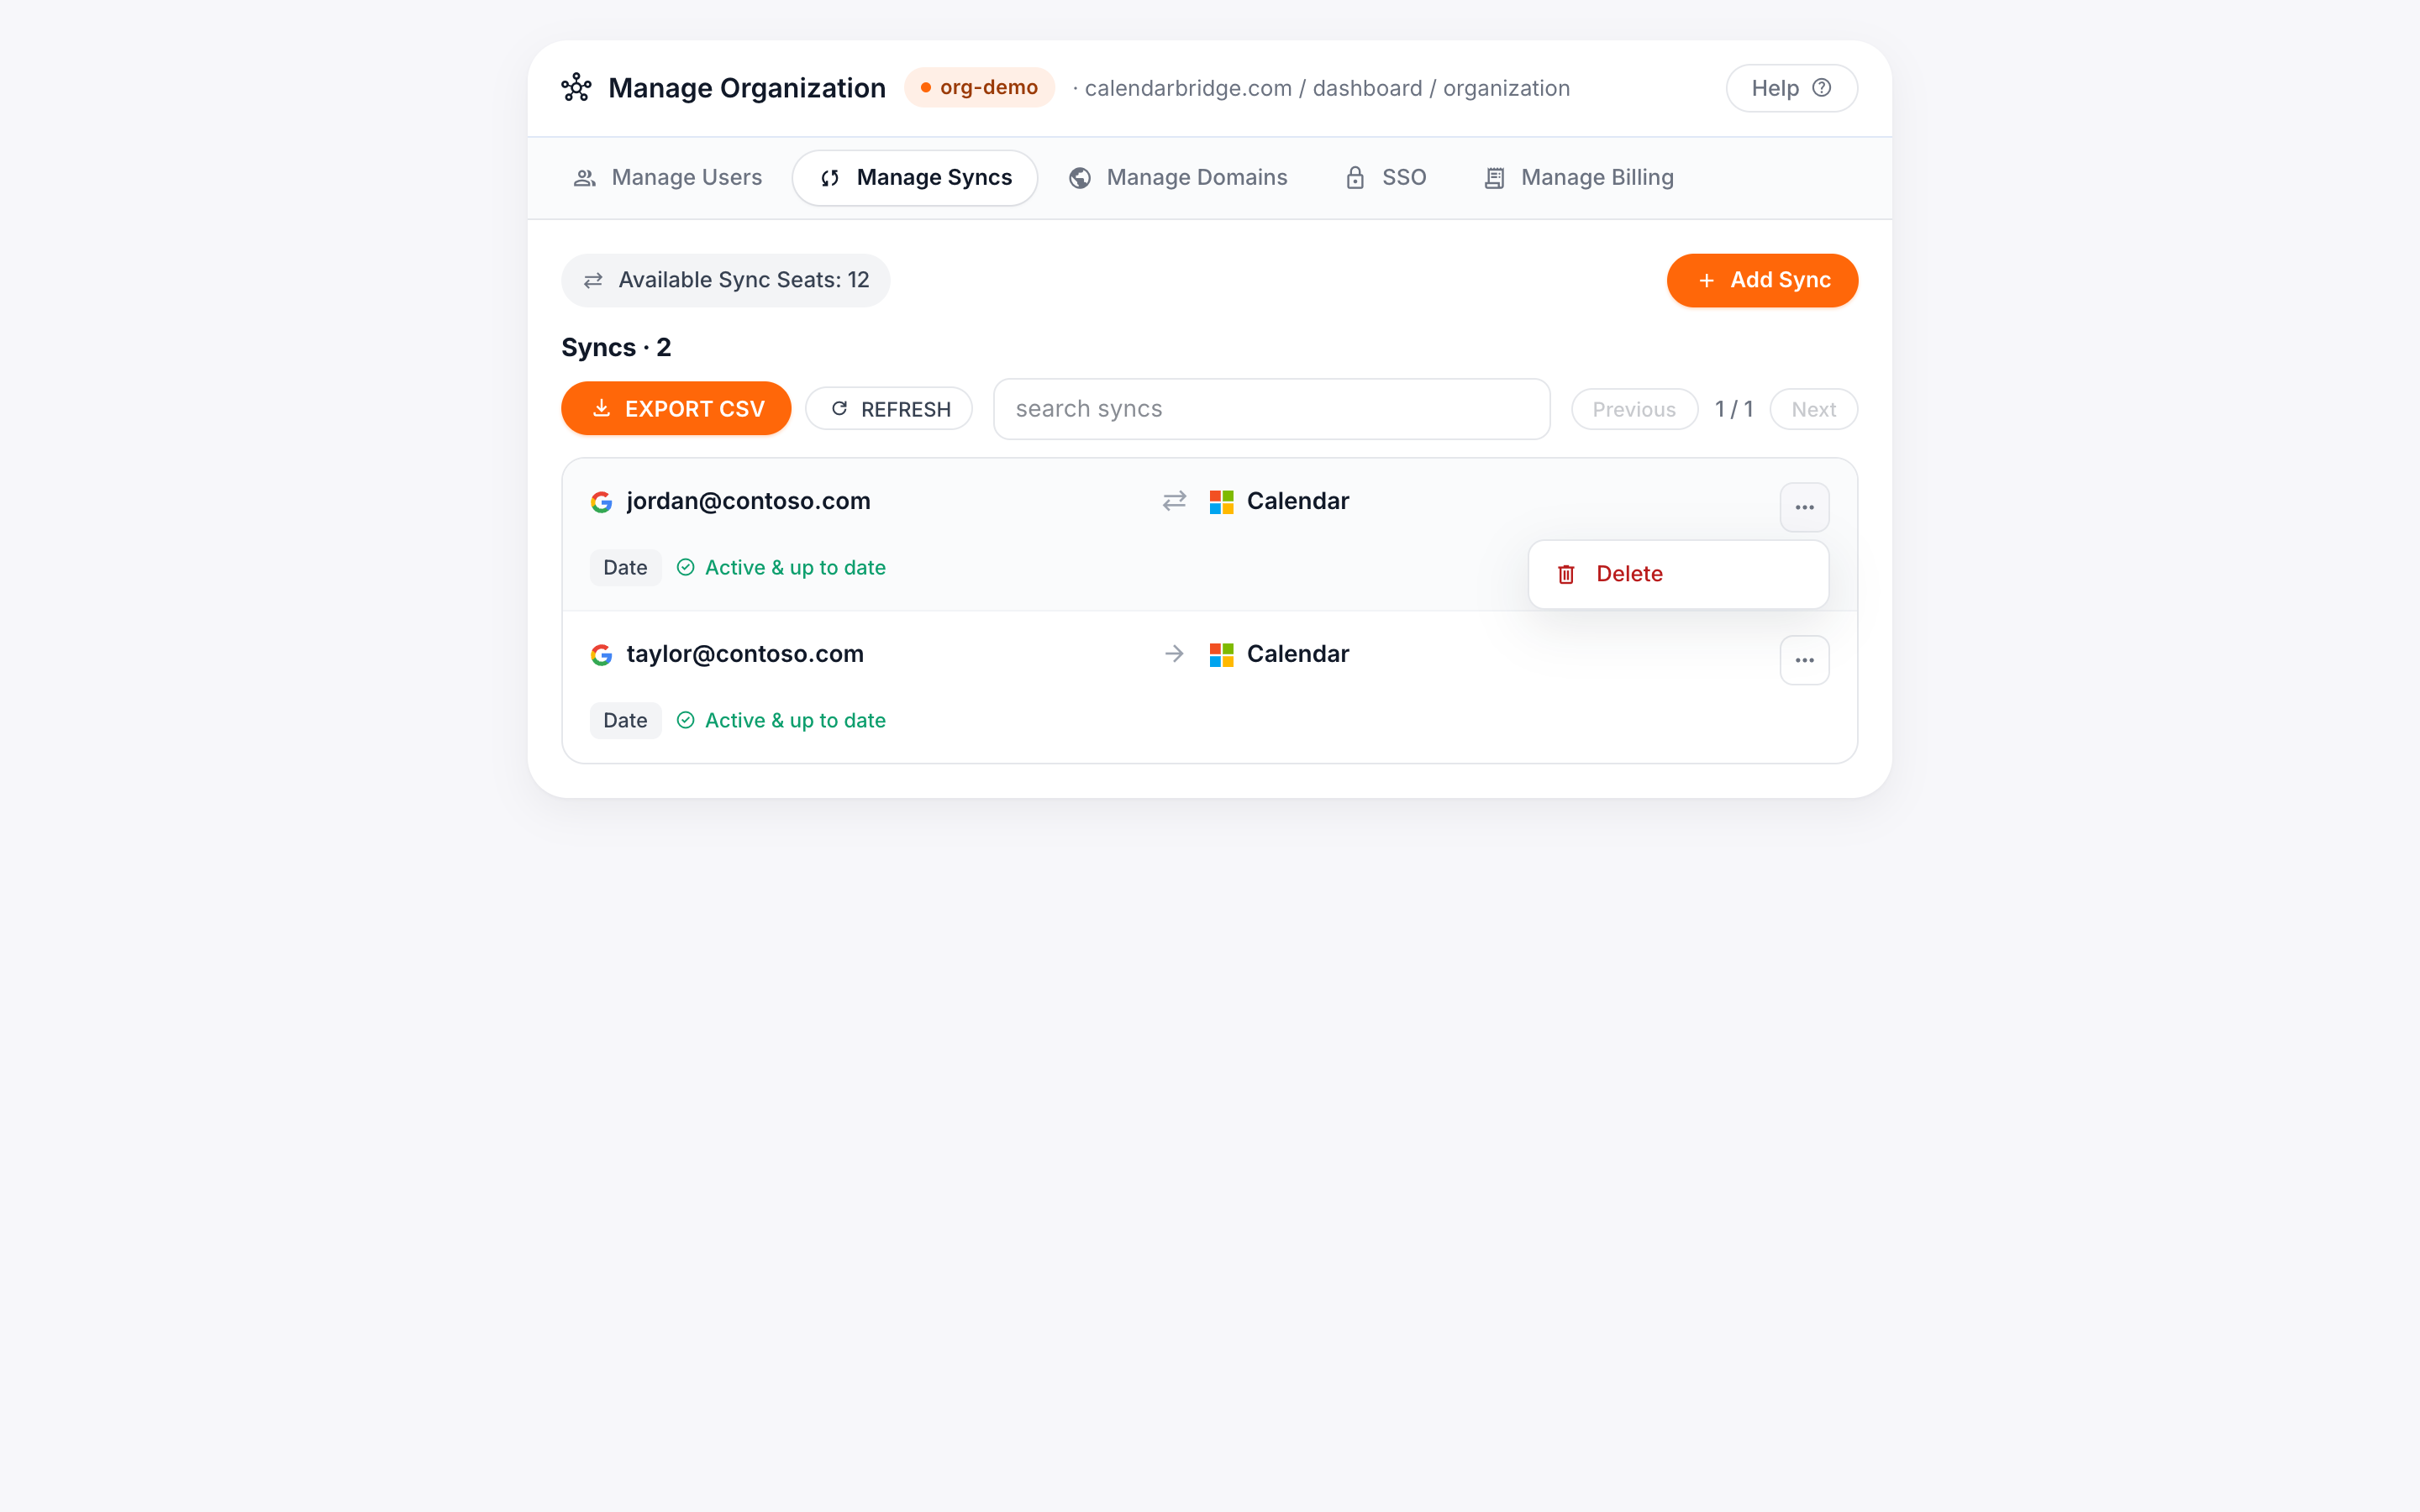Click the green check icon in taylor's status

tap(685, 720)
